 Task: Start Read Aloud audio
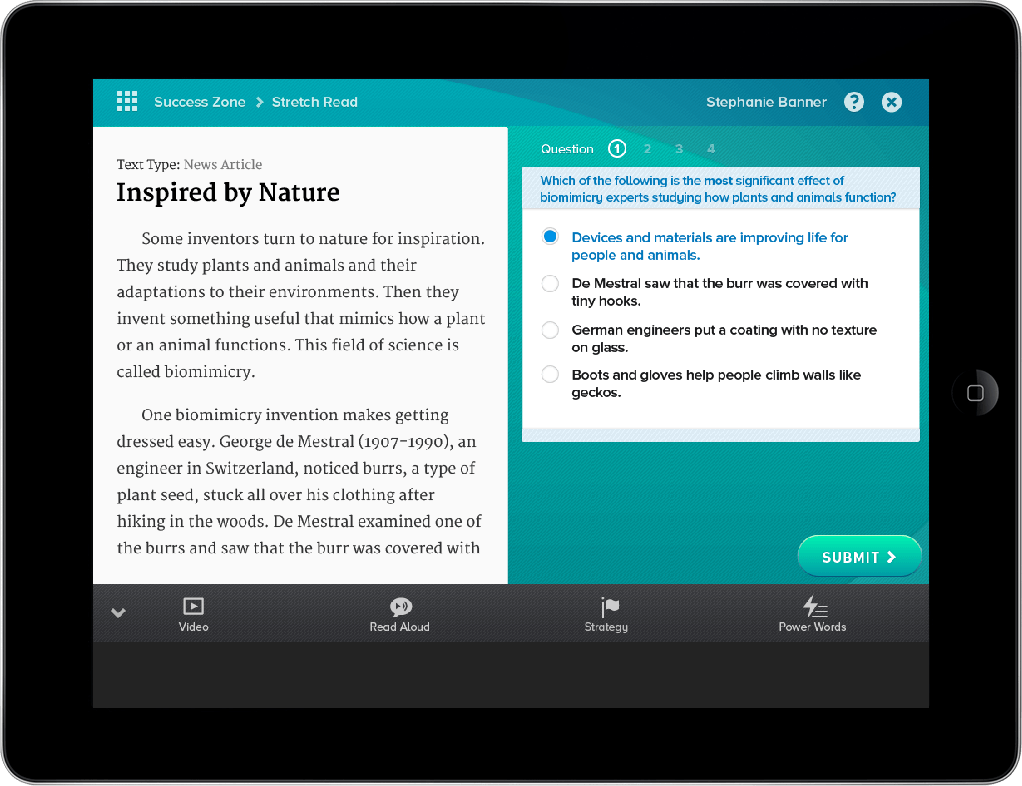(x=400, y=614)
